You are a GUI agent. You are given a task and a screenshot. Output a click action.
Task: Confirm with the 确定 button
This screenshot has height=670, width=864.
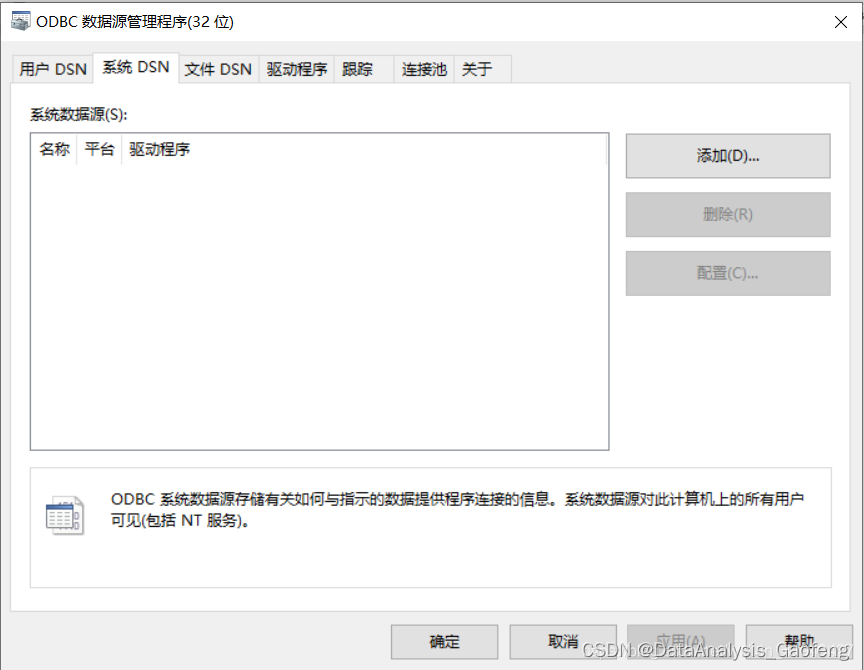point(444,642)
